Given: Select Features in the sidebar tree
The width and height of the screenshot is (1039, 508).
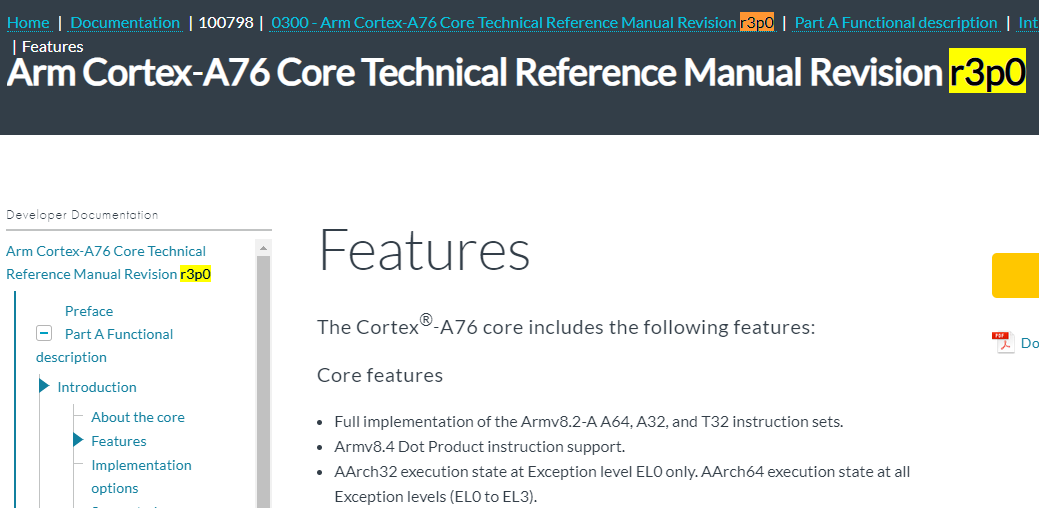Looking at the screenshot, I should pyautogui.click(x=119, y=441).
